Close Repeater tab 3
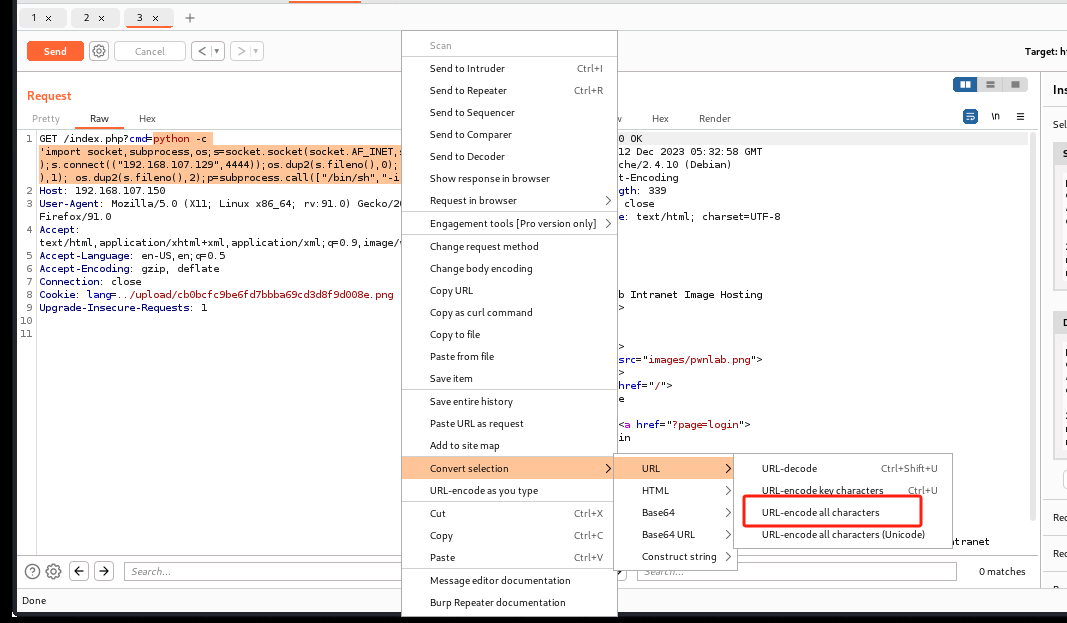Screen dimensions: 1067x623 (155, 18)
